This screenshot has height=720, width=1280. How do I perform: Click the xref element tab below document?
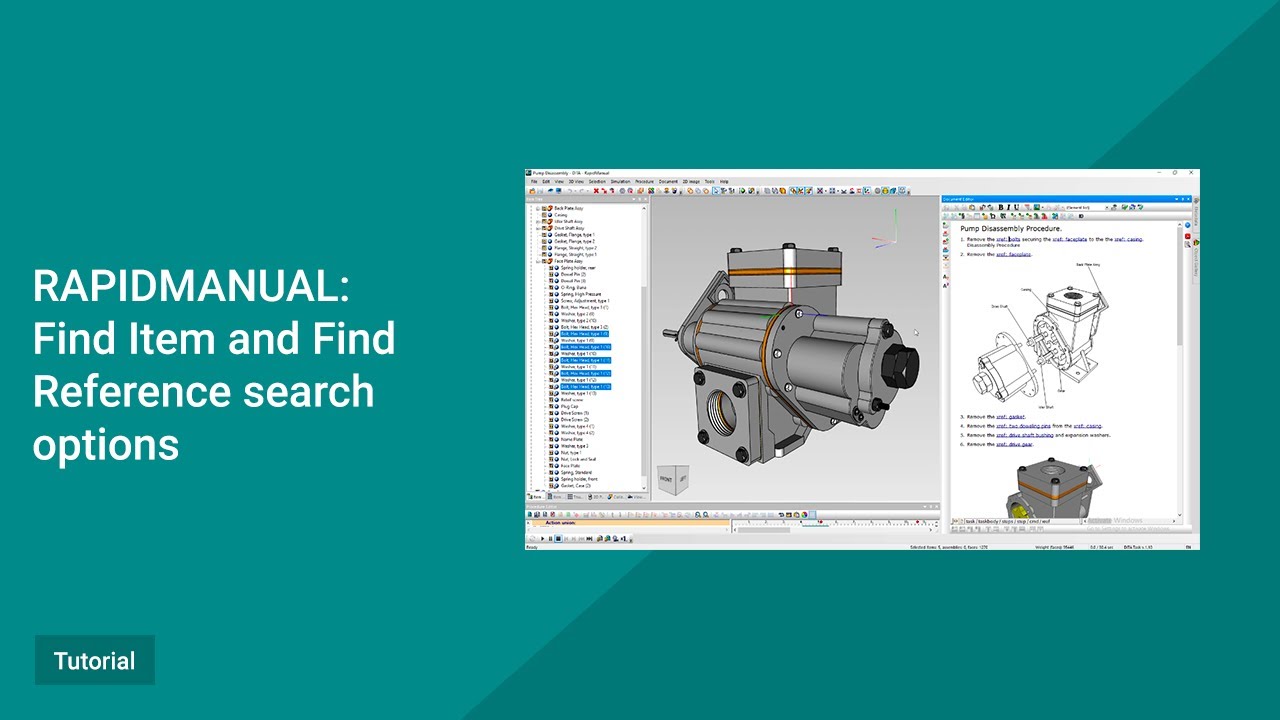[x=1044, y=521]
